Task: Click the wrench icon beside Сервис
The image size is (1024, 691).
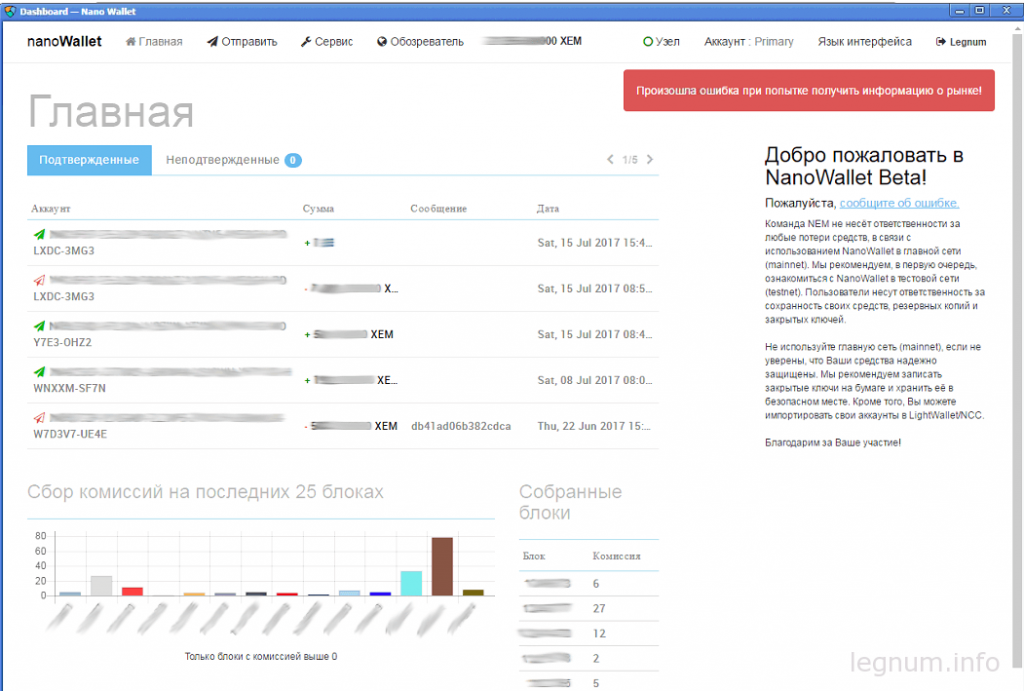Action: [306, 42]
